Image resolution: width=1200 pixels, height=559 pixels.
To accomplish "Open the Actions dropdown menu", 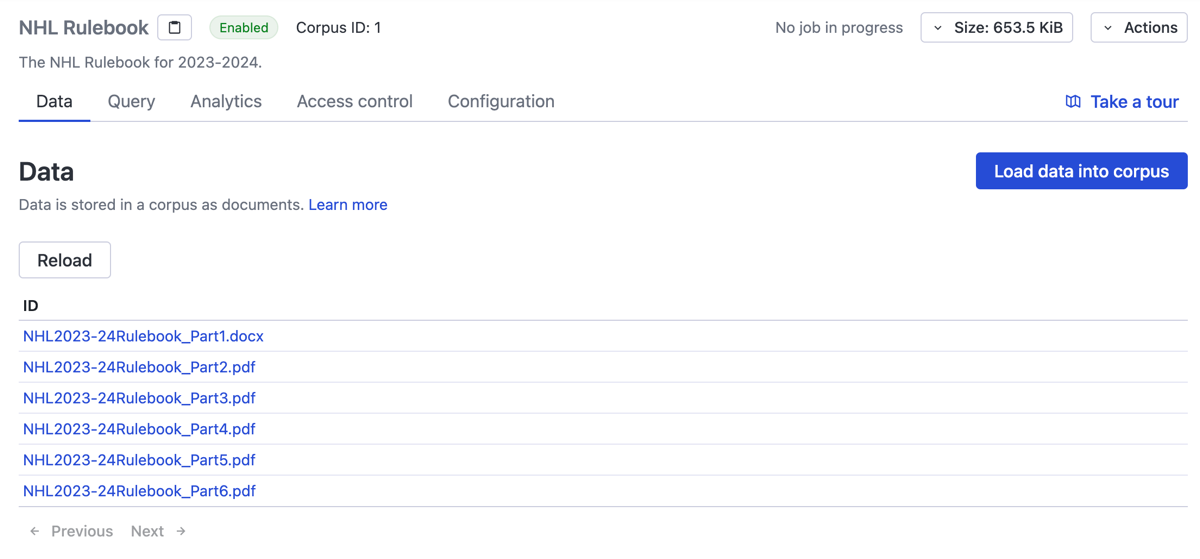I will coord(1139,28).
